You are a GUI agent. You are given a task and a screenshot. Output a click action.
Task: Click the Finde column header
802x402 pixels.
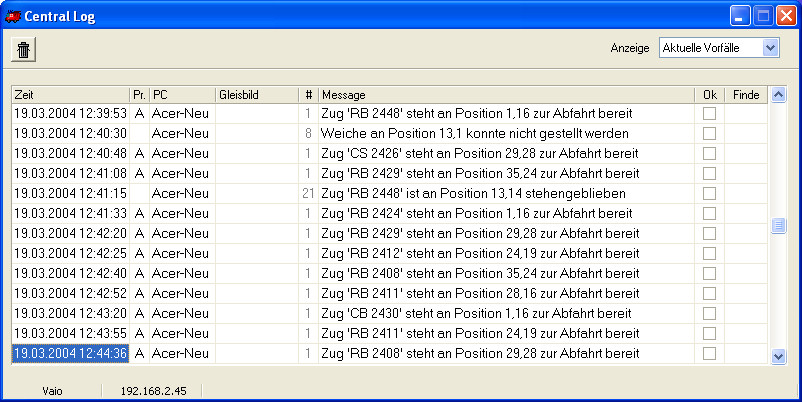tap(746, 95)
